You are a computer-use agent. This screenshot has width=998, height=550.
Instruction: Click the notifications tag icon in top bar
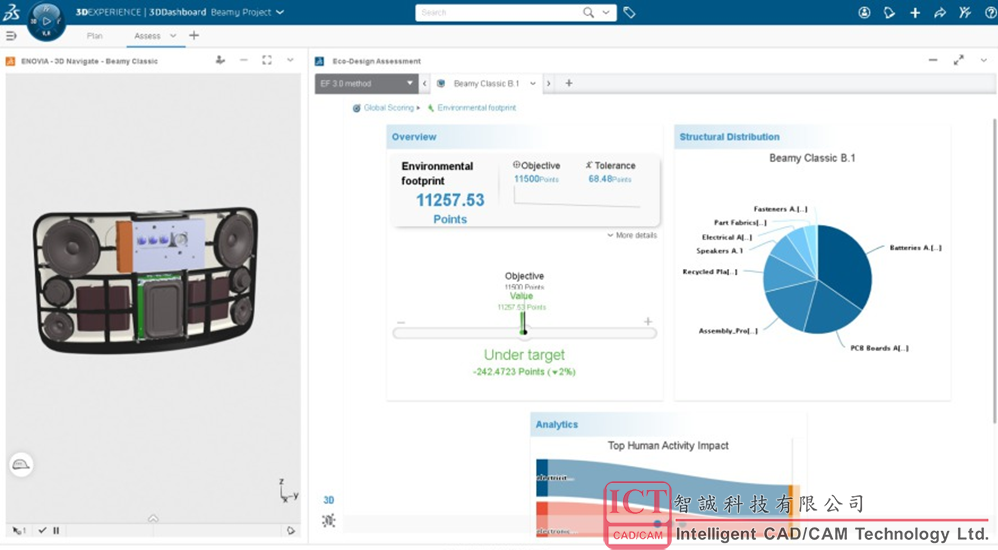[x=889, y=12]
